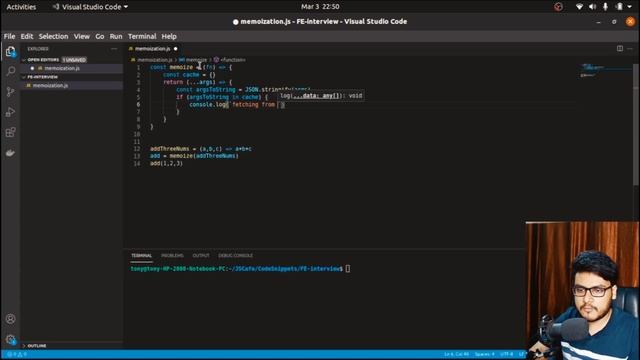Click on the const cache = {} line
Screen dimensions: 640x360
(x=189, y=75)
